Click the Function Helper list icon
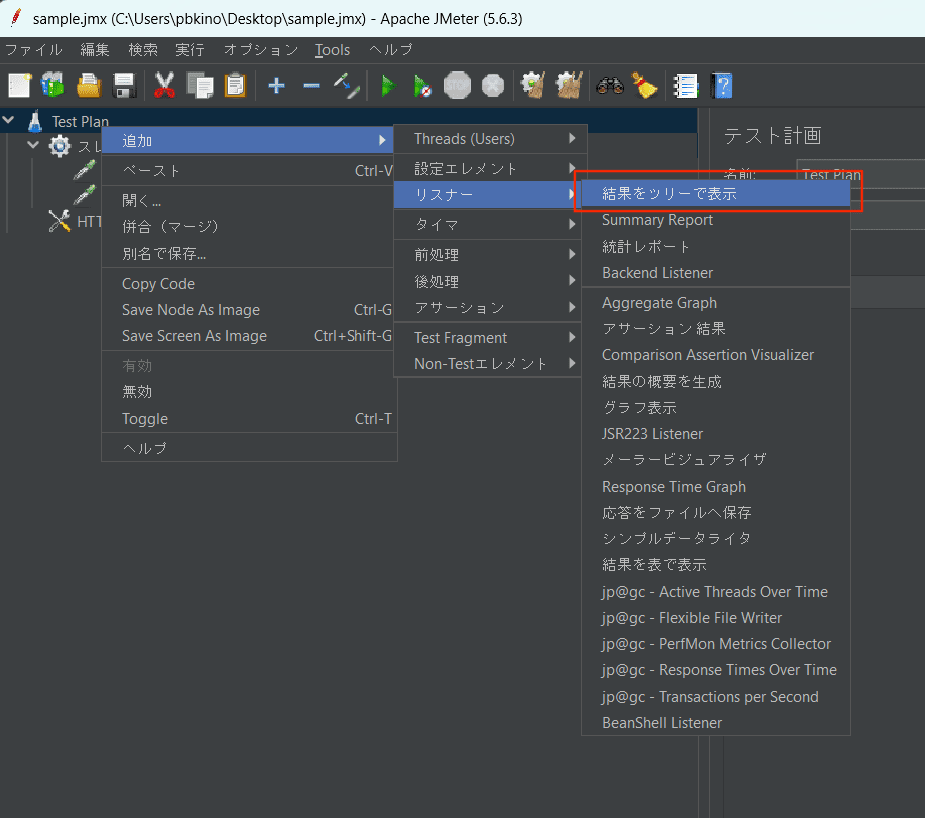The height and width of the screenshot is (818, 925). pos(685,86)
